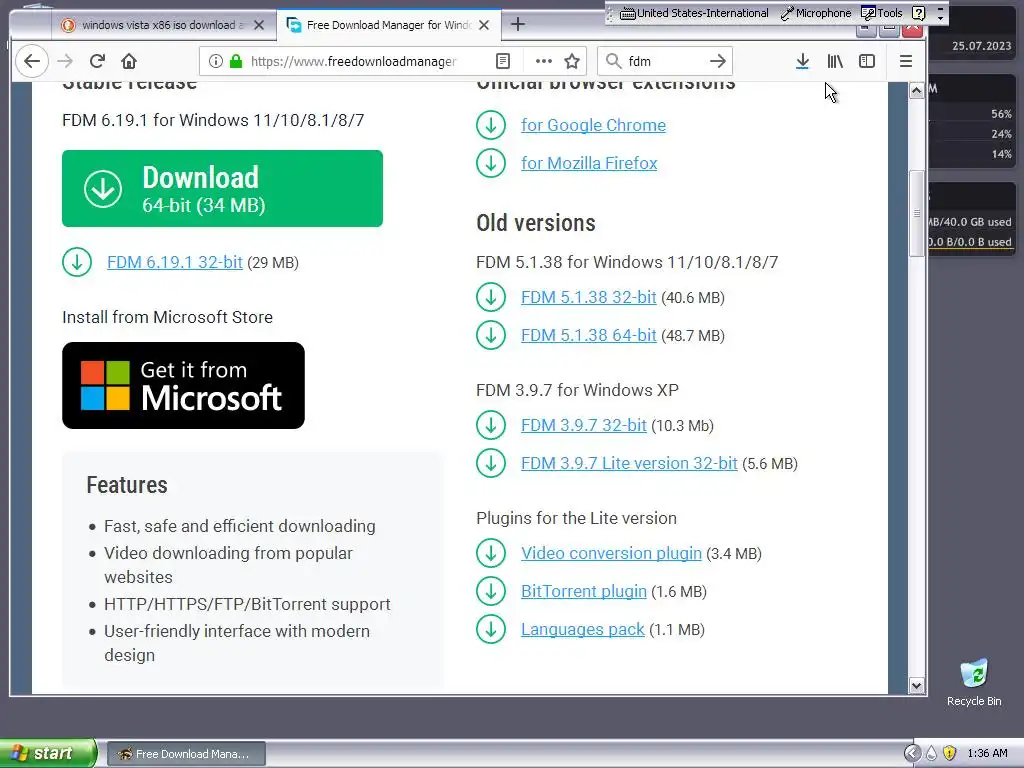The height and width of the screenshot is (768, 1024).
Task: Go back to the previous page
Action: [x=31, y=61]
